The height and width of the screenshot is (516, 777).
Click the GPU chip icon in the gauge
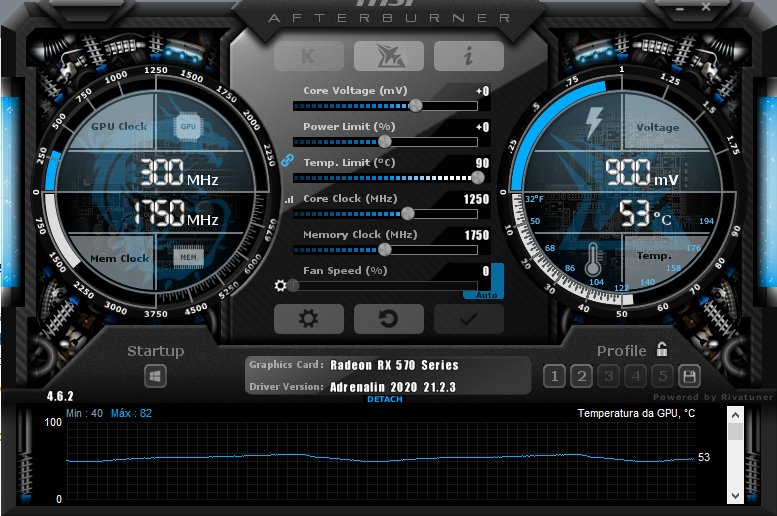pos(188,127)
